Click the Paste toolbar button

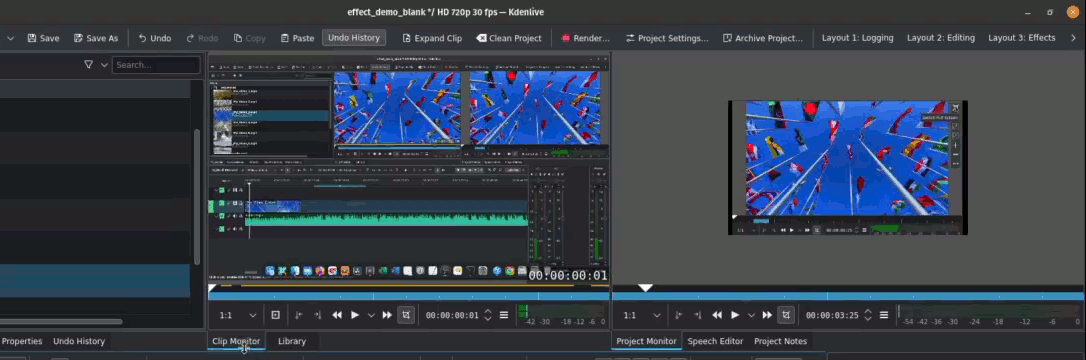[296, 38]
